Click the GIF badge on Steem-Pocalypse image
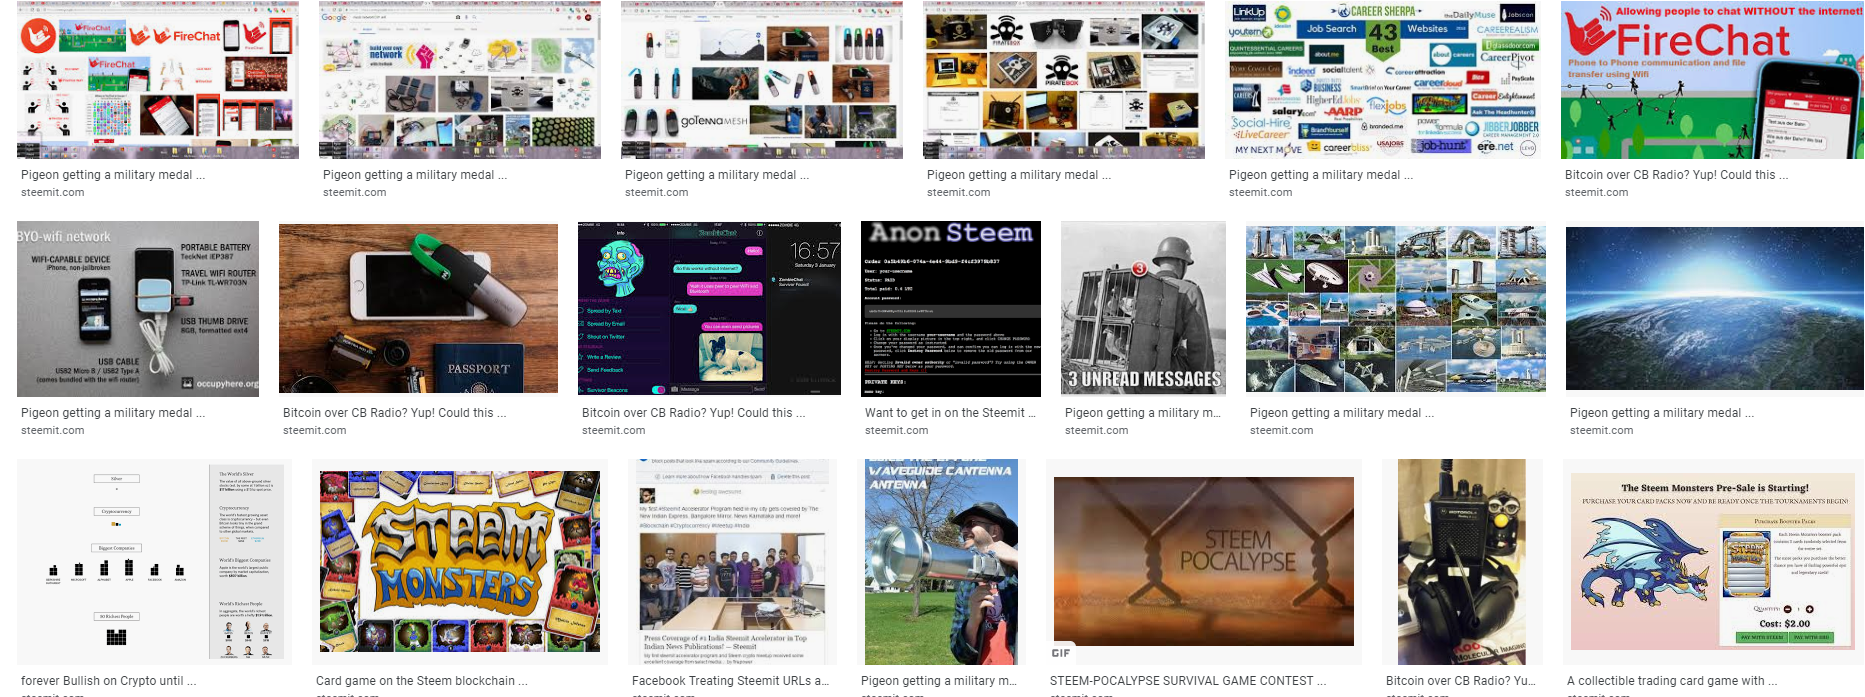The image size is (1865, 697). tap(1061, 653)
